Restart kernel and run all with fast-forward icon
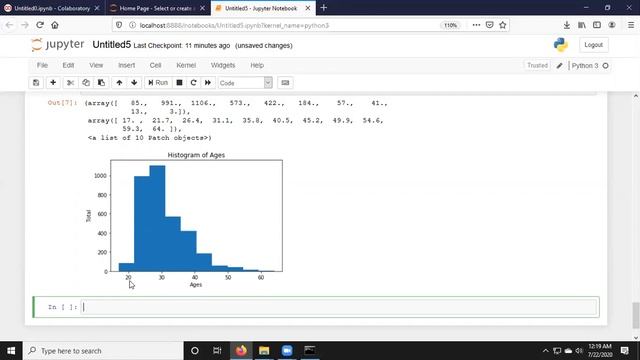This screenshot has width=640, height=360. (x=208, y=83)
